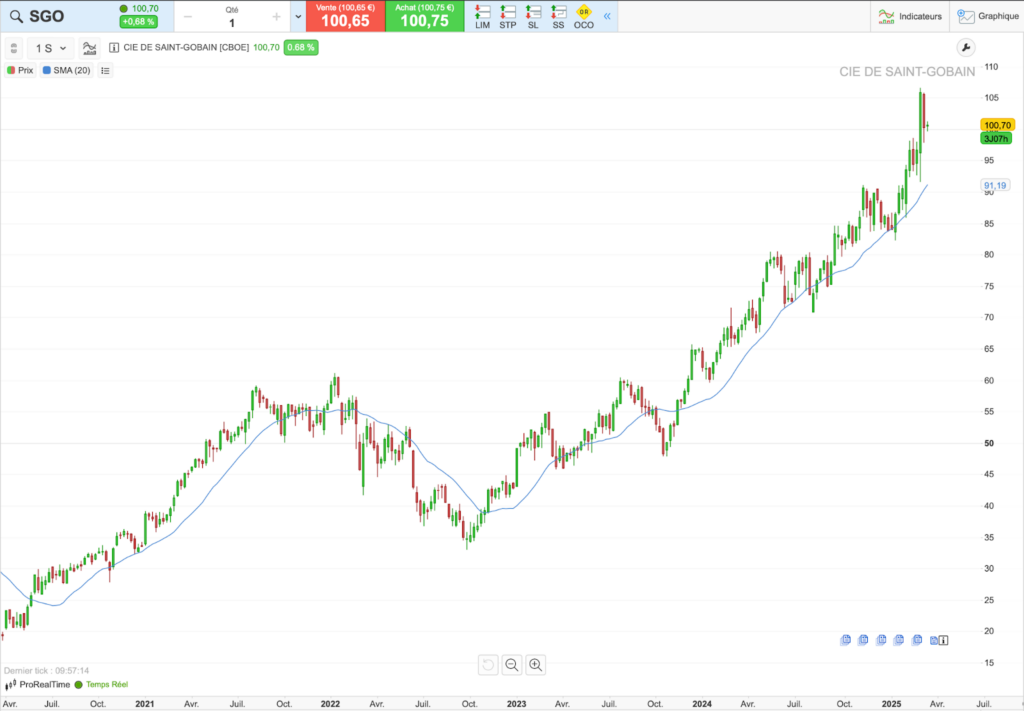Image resolution: width=1024 pixels, height=711 pixels.
Task: Click the Temps Réel status indicator
Action: (x=101, y=684)
